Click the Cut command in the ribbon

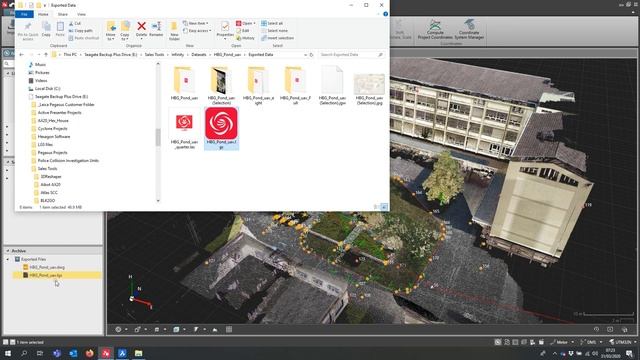(75, 23)
